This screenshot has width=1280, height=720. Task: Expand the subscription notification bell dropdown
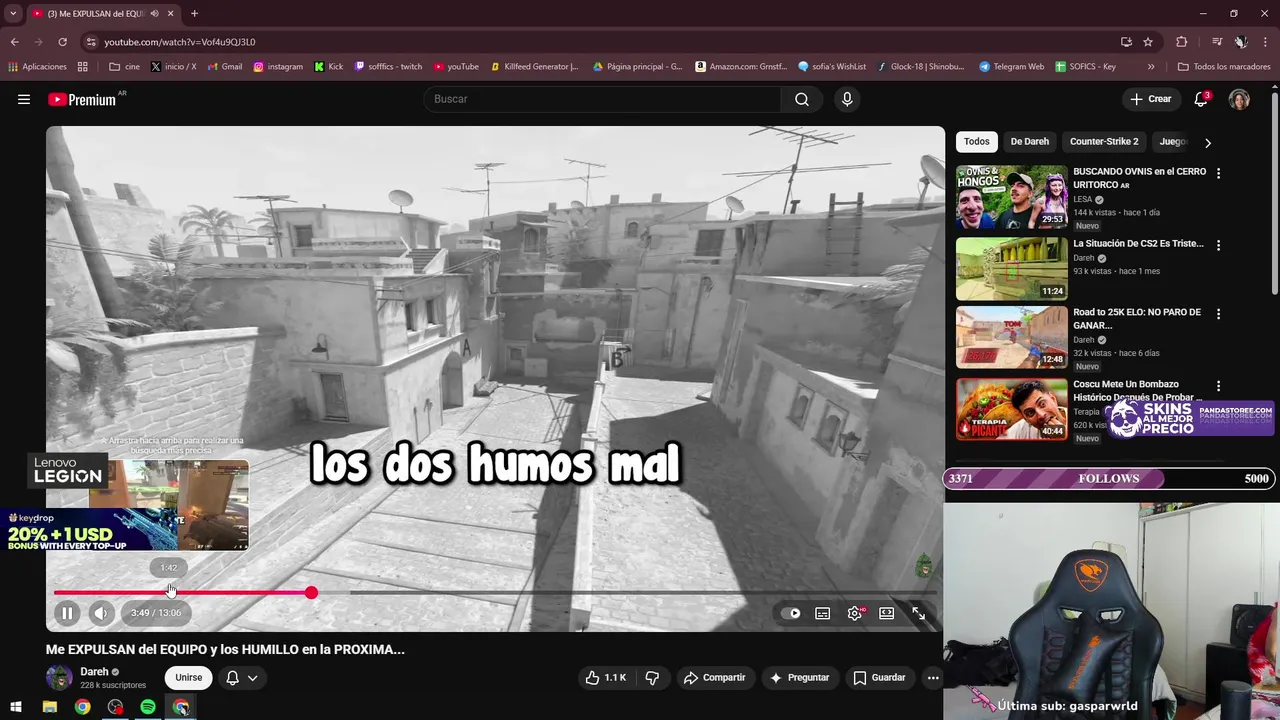pos(242,678)
